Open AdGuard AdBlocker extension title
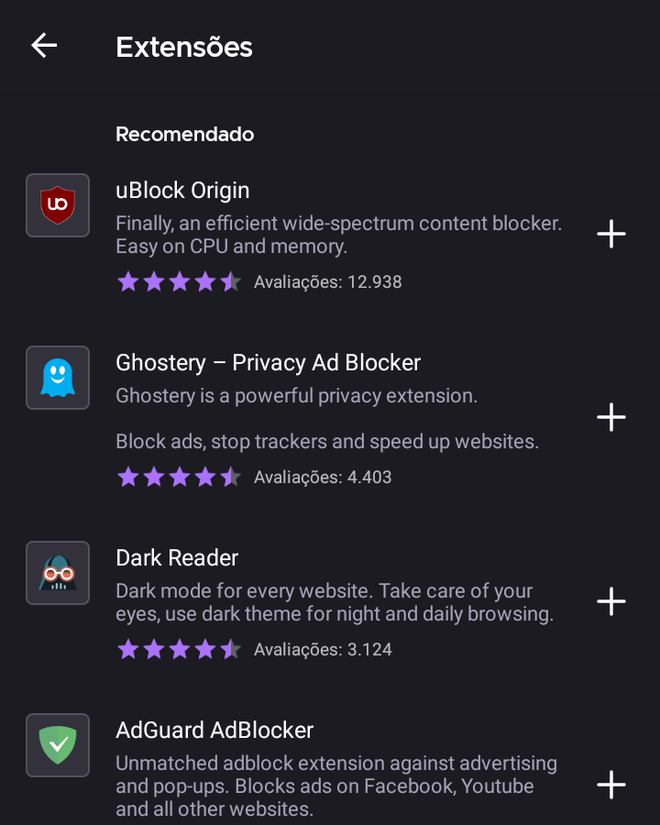Image resolution: width=660 pixels, height=825 pixels. (x=215, y=730)
